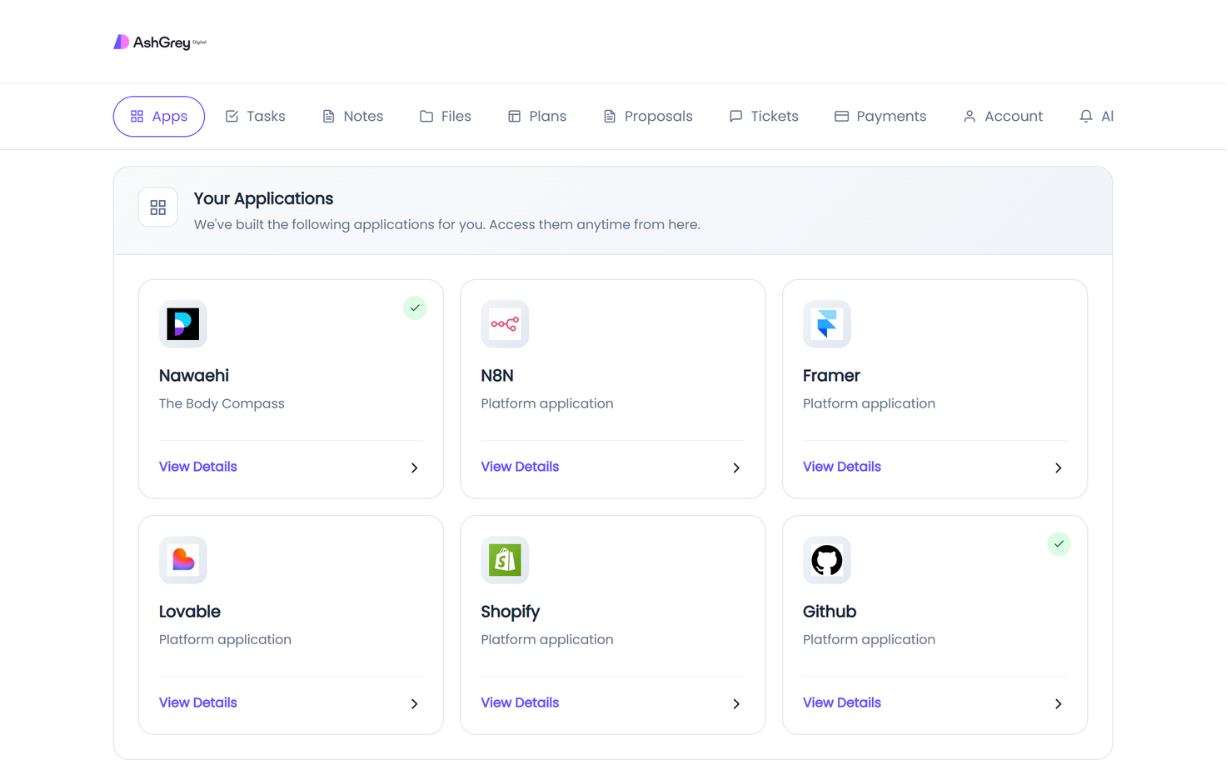1228x780 pixels.
Task: Expand Nawaehi details using chevron arrow
Action: click(x=414, y=468)
